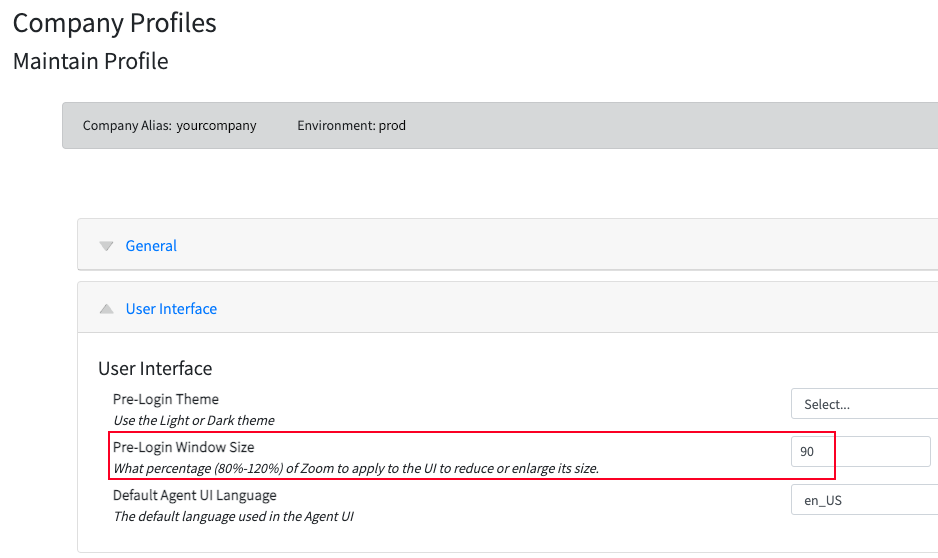Click the Environment: prod text
This screenshot has height=558, width=938.
[351, 126]
